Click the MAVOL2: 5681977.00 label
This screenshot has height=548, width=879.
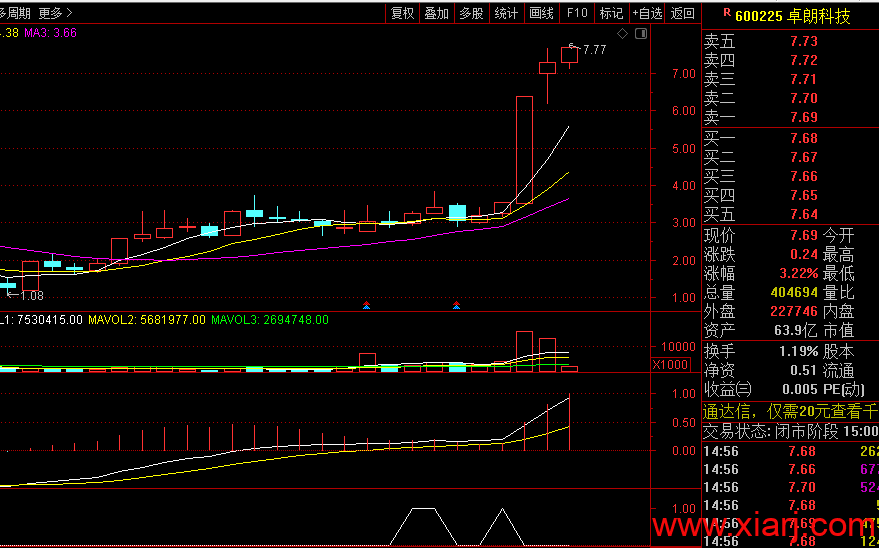[147, 320]
